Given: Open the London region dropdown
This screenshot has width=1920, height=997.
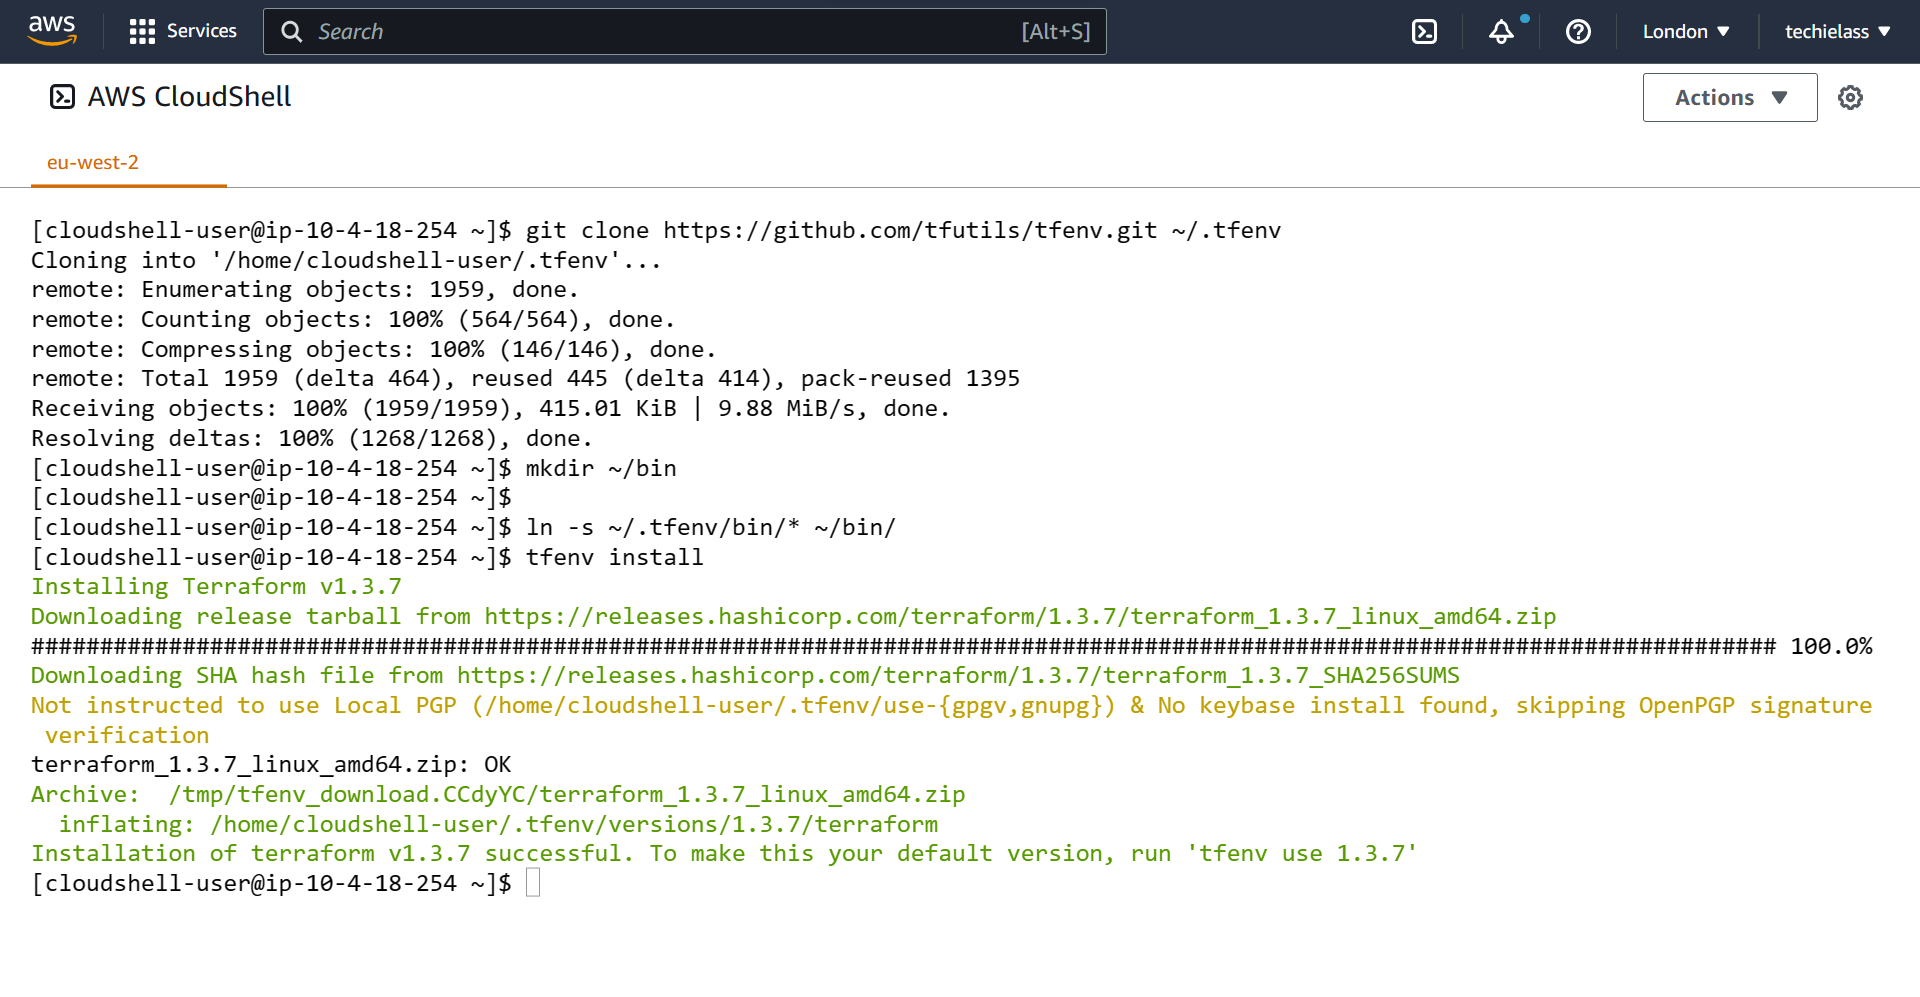Looking at the screenshot, I should tap(1686, 31).
